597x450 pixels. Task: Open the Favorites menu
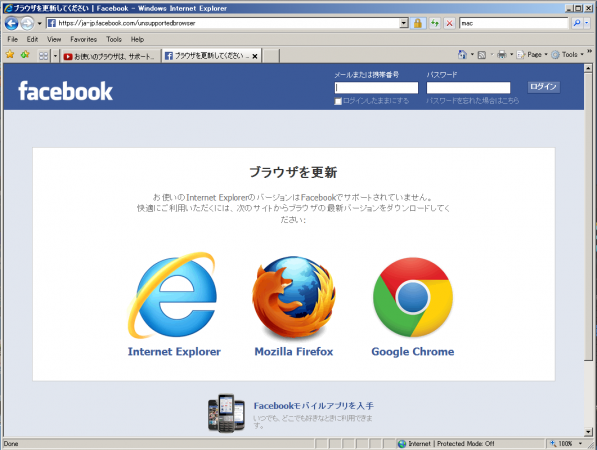[83, 39]
